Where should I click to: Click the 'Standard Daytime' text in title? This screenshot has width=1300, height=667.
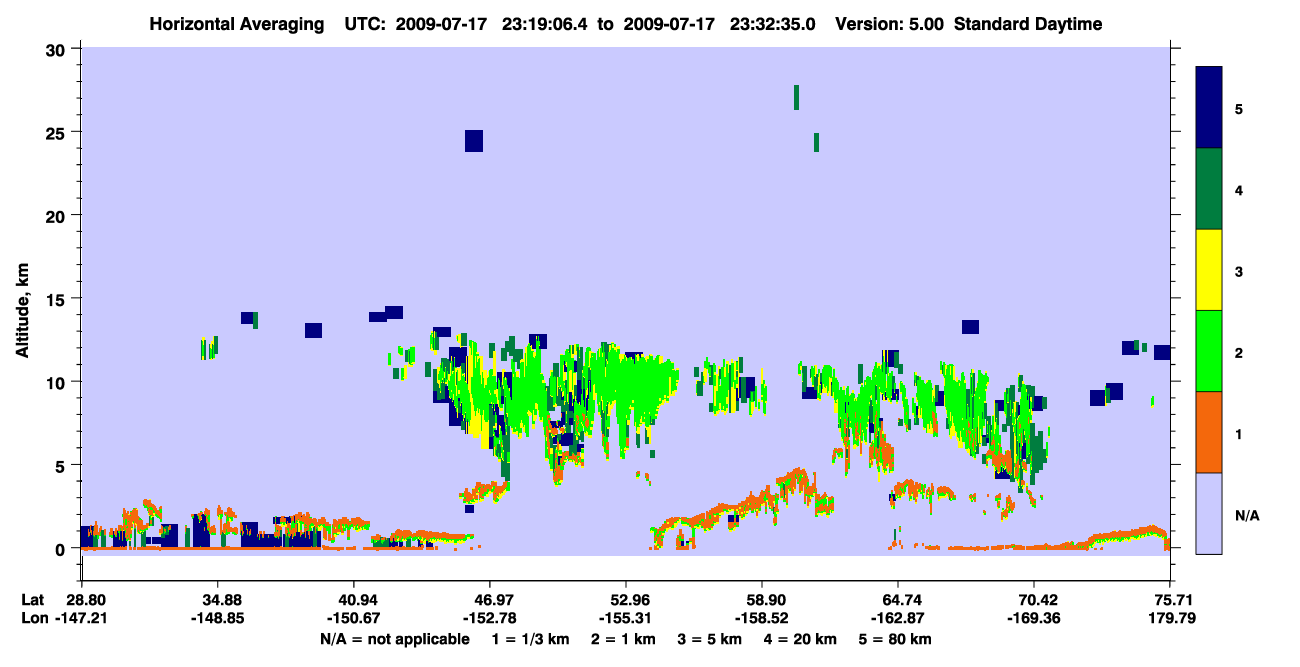(x=1028, y=24)
